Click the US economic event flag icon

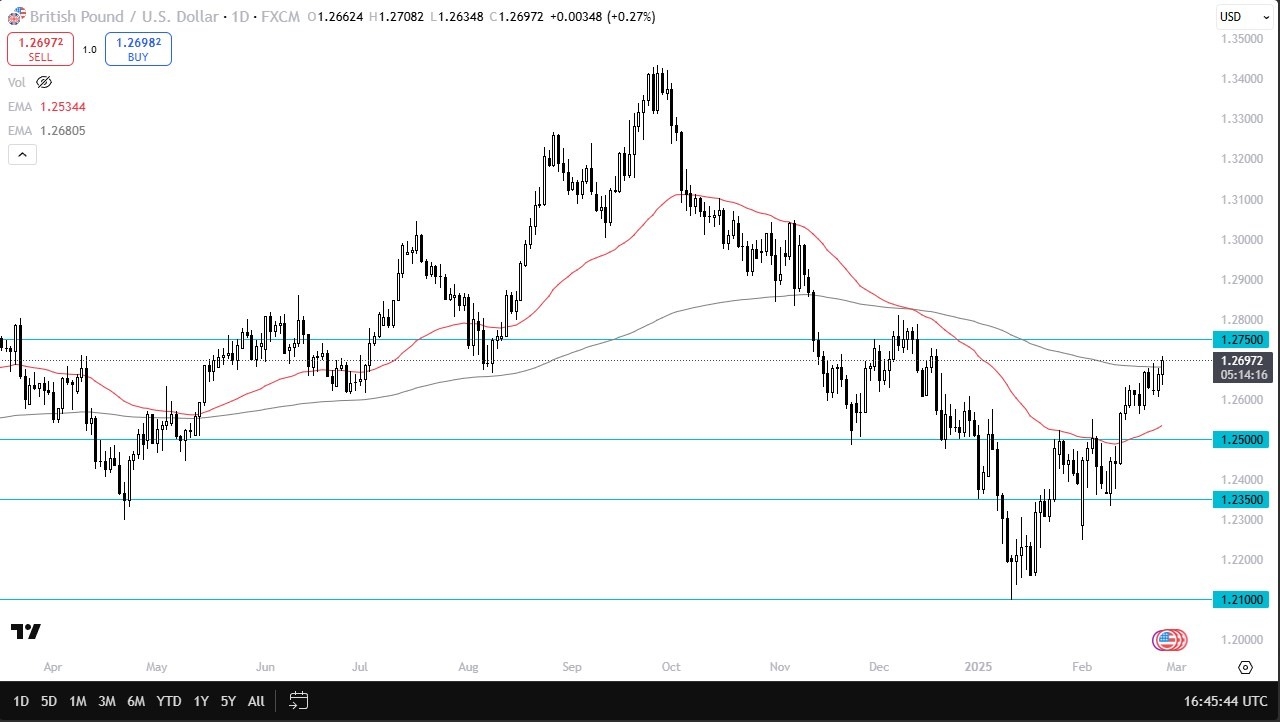point(1168,640)
